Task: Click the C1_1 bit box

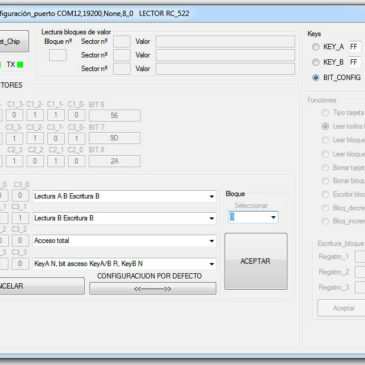Action: pyautogui.click(x=56, y=115)
